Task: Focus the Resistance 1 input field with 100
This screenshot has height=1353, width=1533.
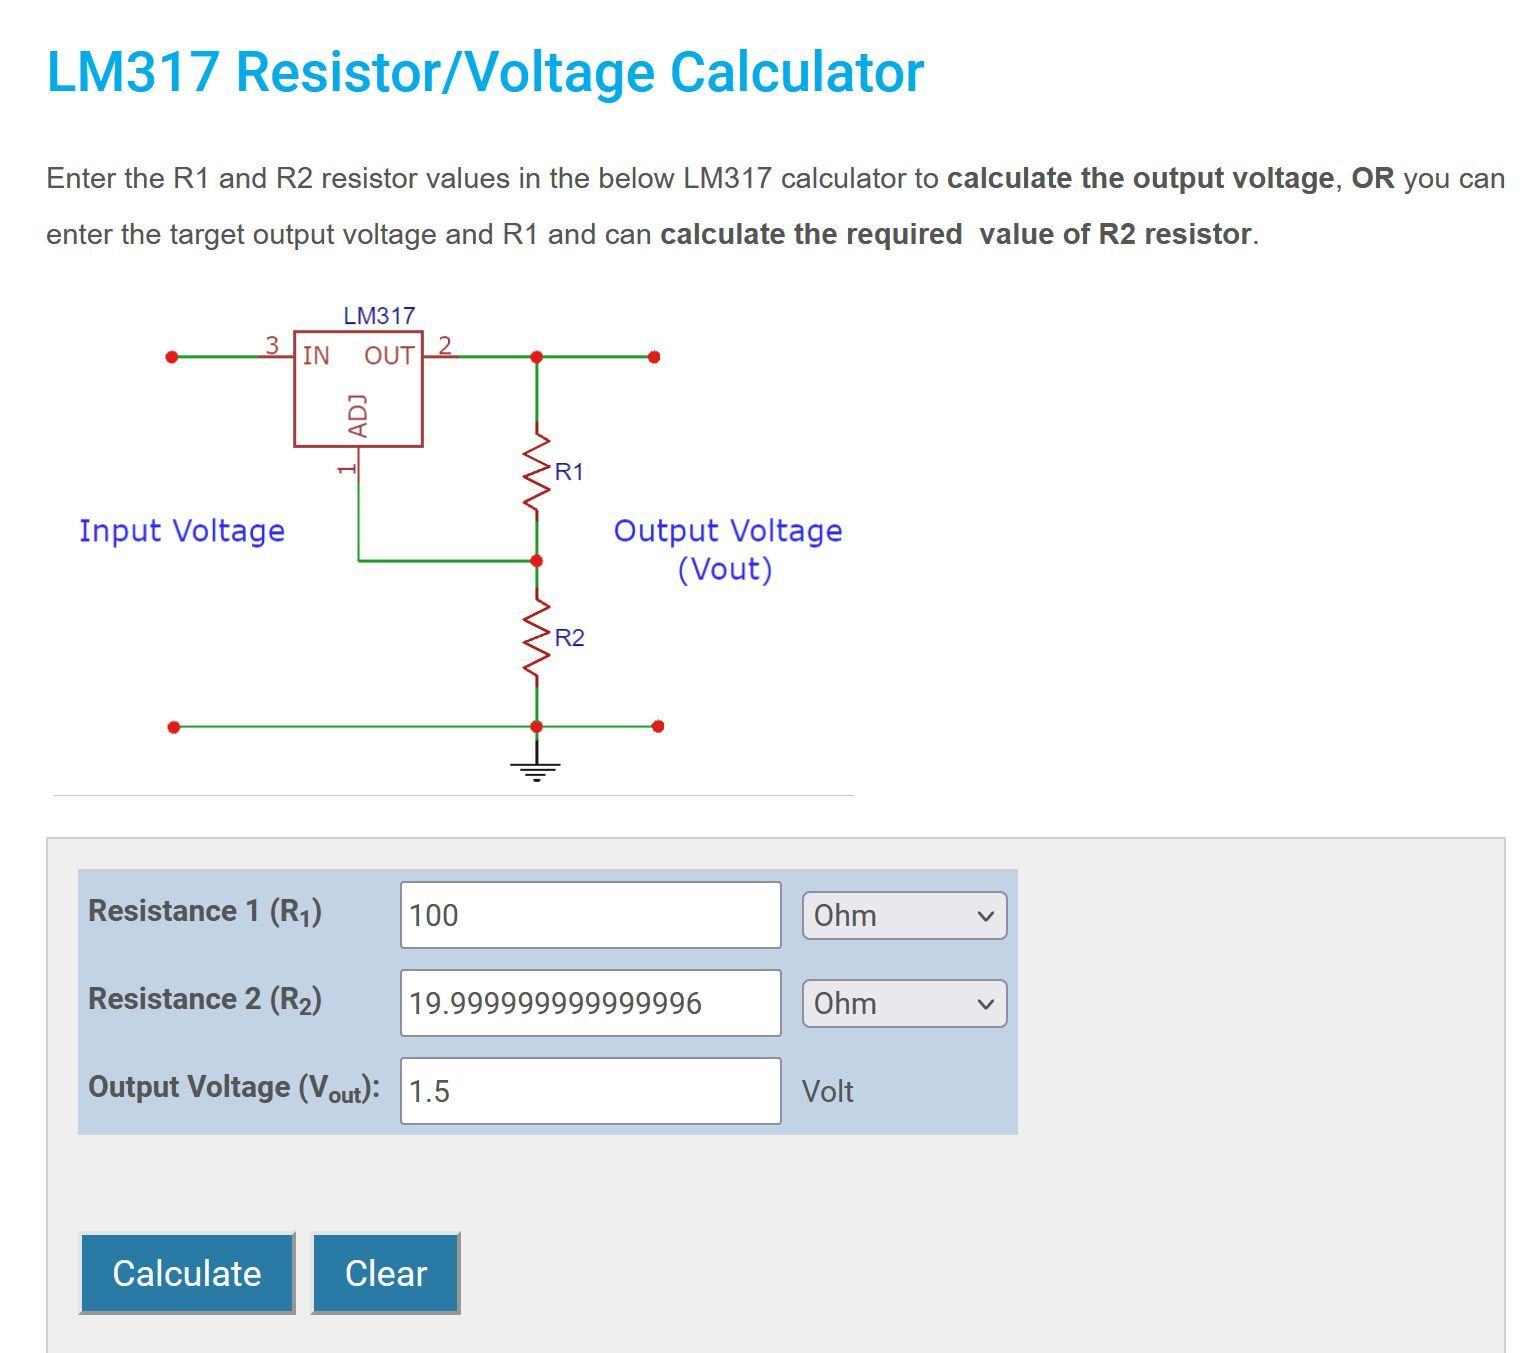Action: pos(590,916)
